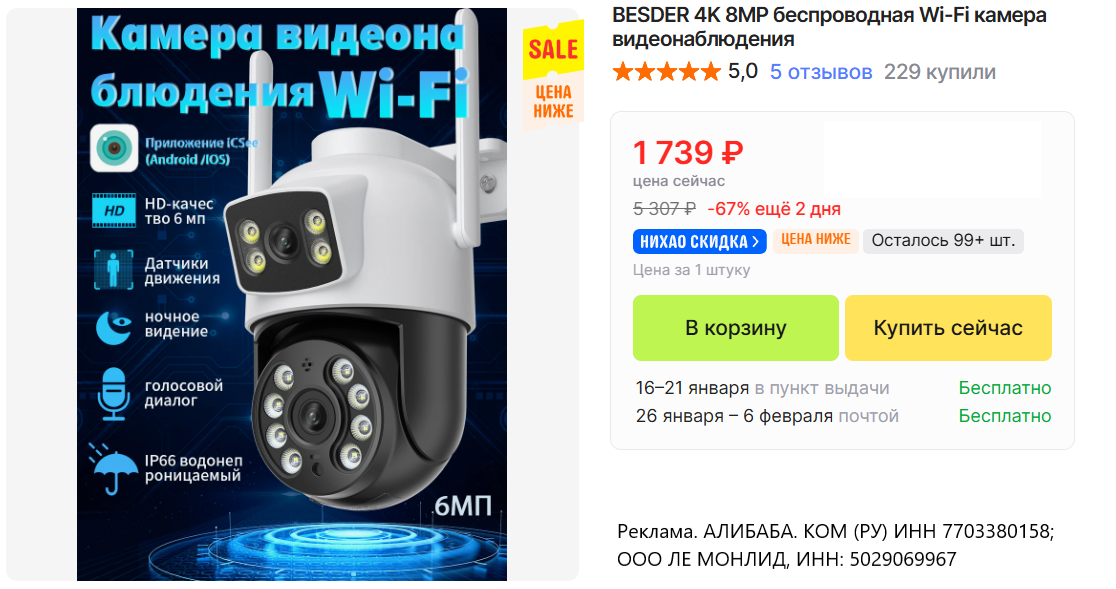
Task: Buy the camera with Купить сейчас
Action: tap(948, 328)
